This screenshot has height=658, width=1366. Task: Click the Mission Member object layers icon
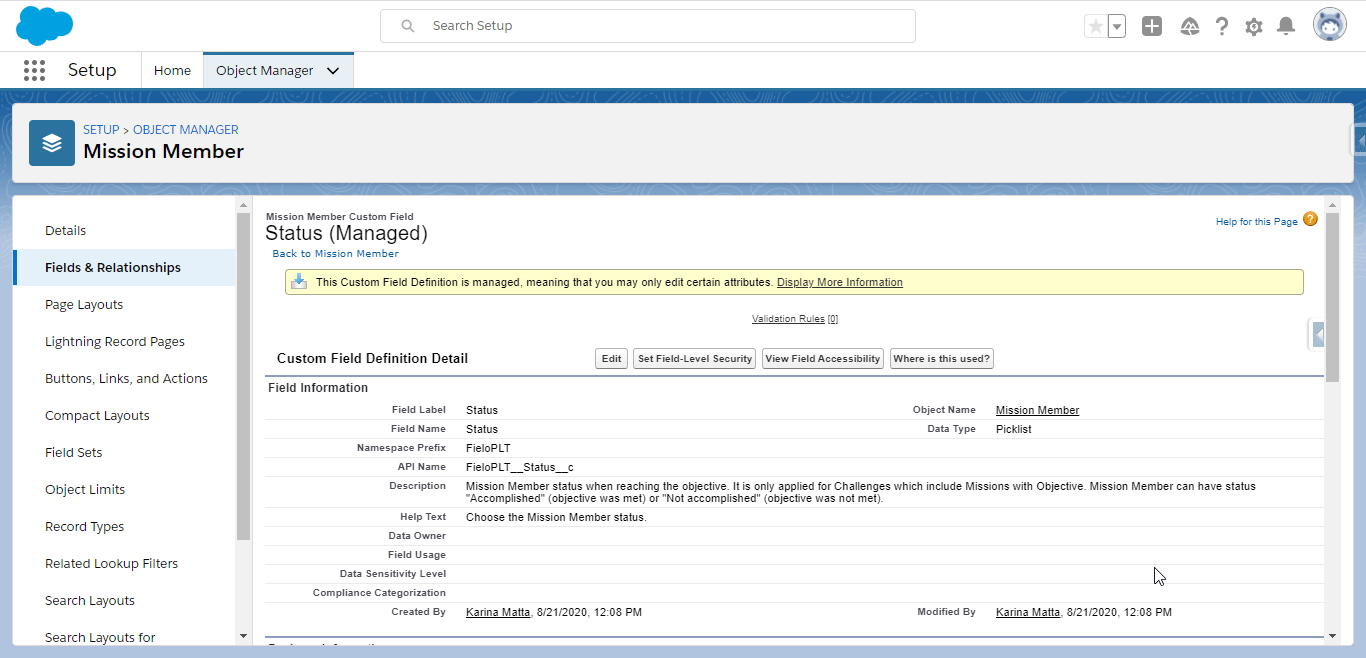click(x=52, y=143)
